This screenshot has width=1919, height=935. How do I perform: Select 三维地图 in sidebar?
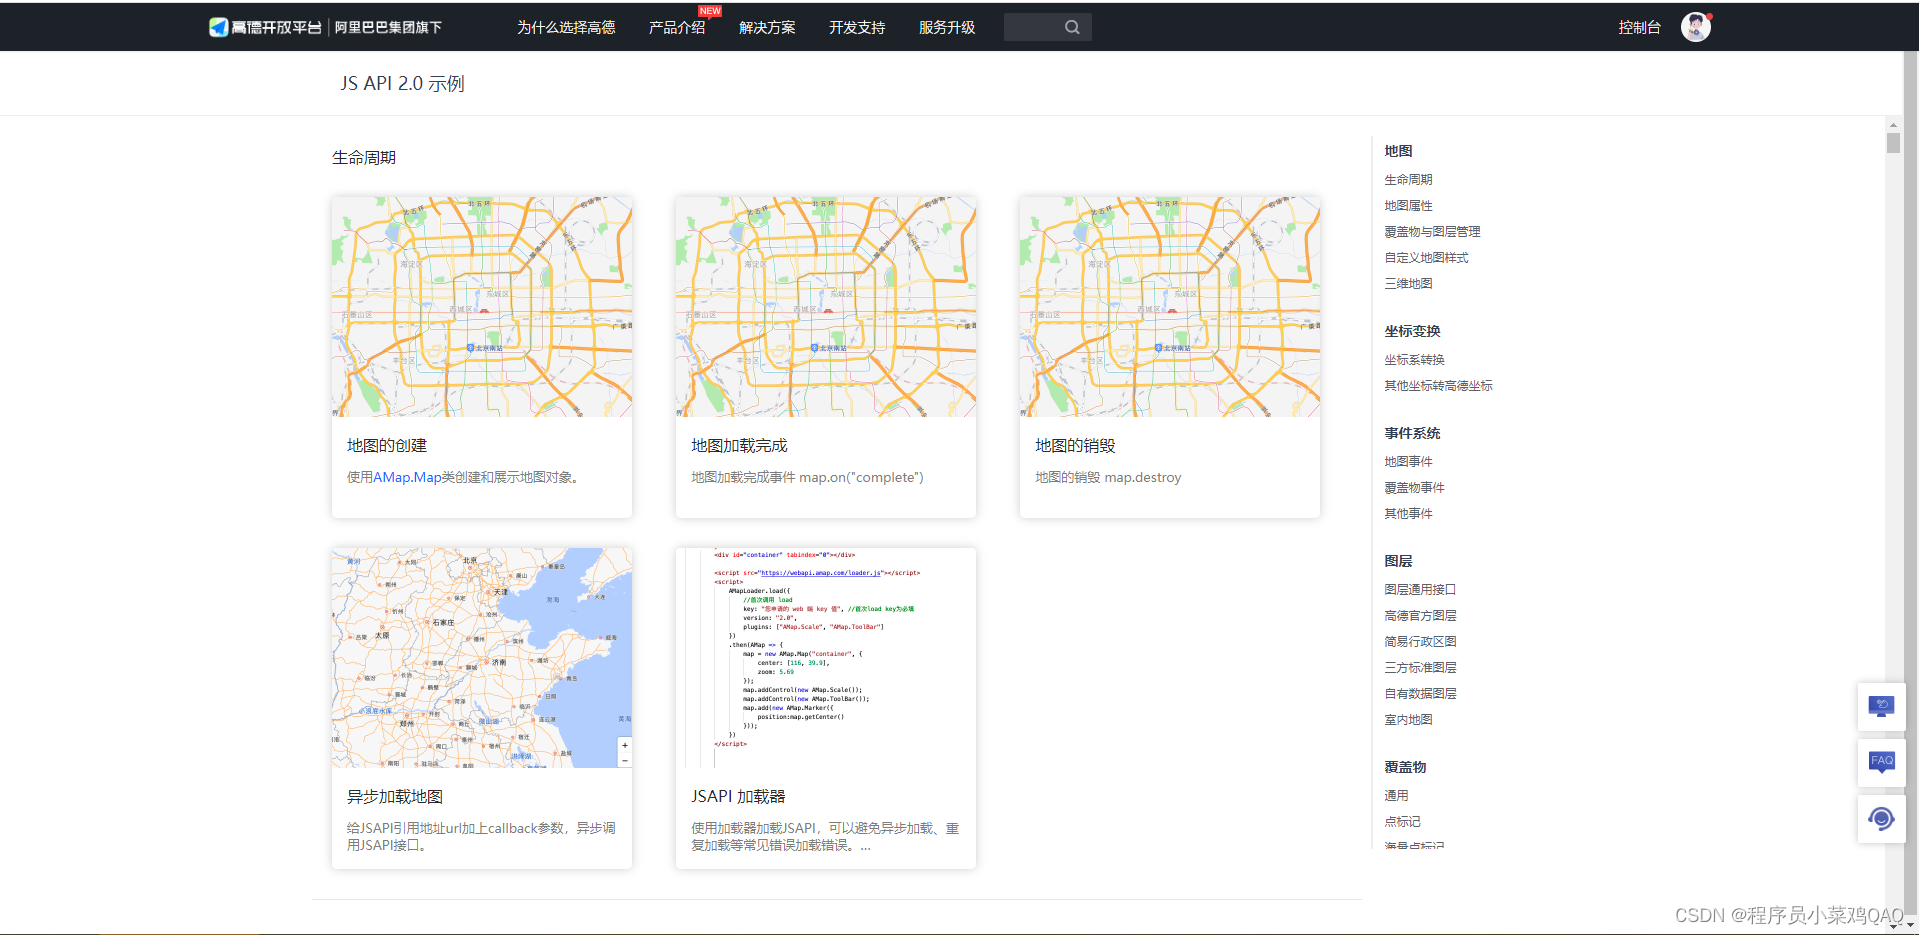point(1408,283)
